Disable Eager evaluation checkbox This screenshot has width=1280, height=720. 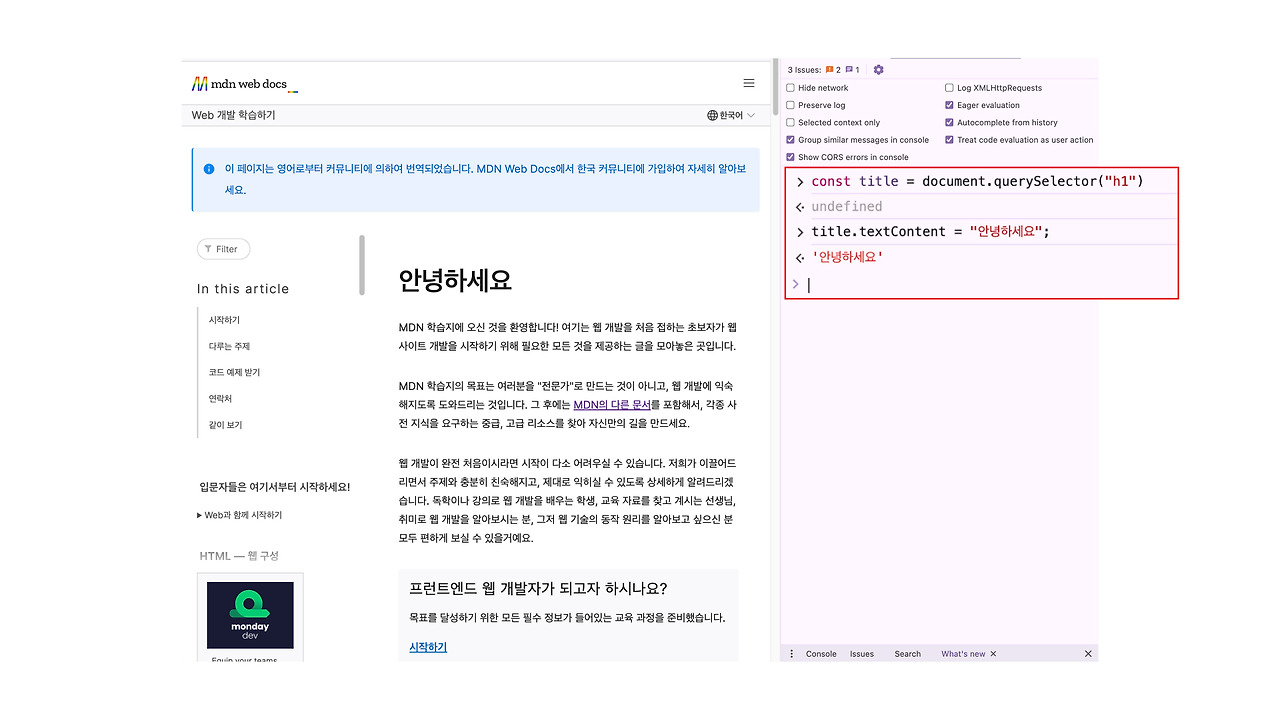coord(950,105)
